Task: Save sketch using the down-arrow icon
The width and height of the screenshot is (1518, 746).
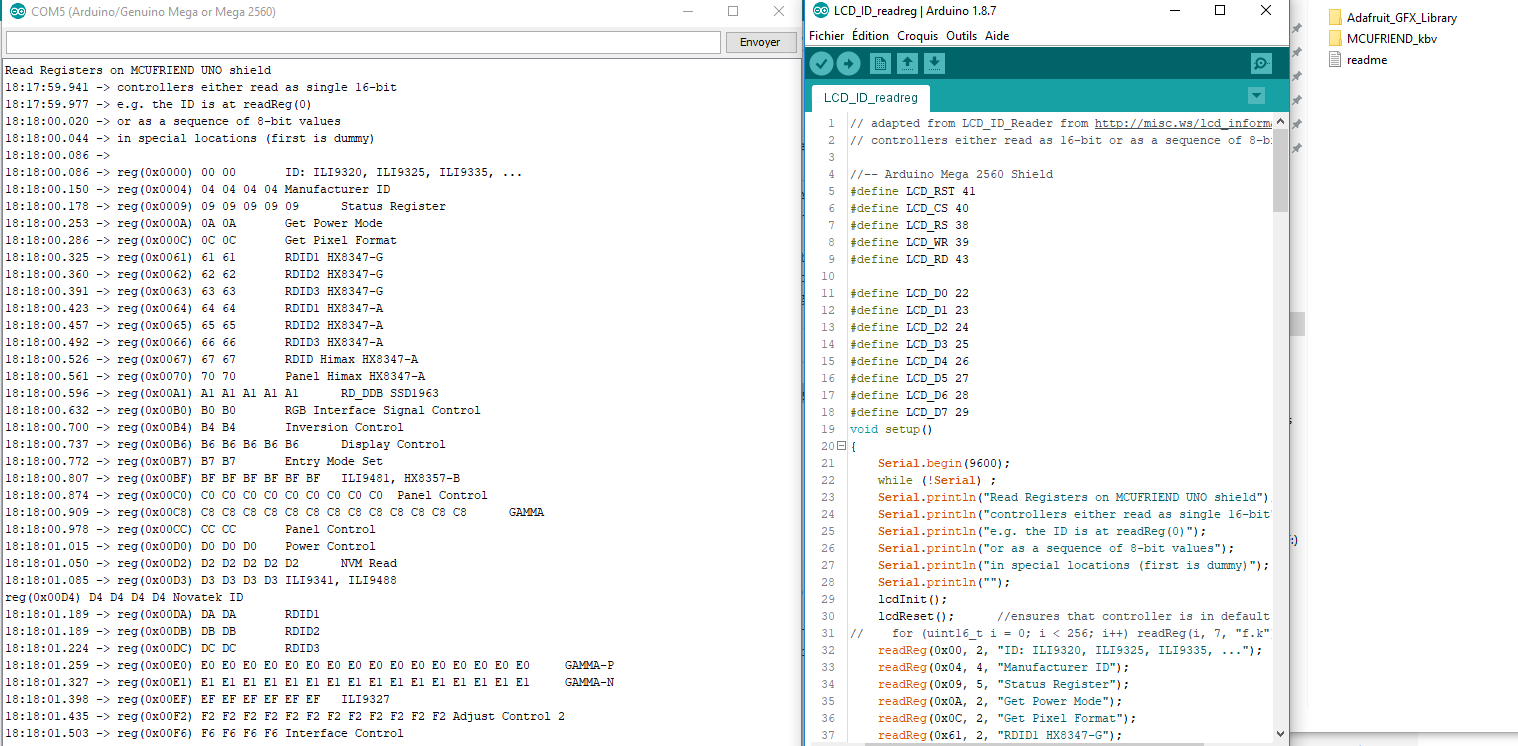Action: [x=934, y=64]
